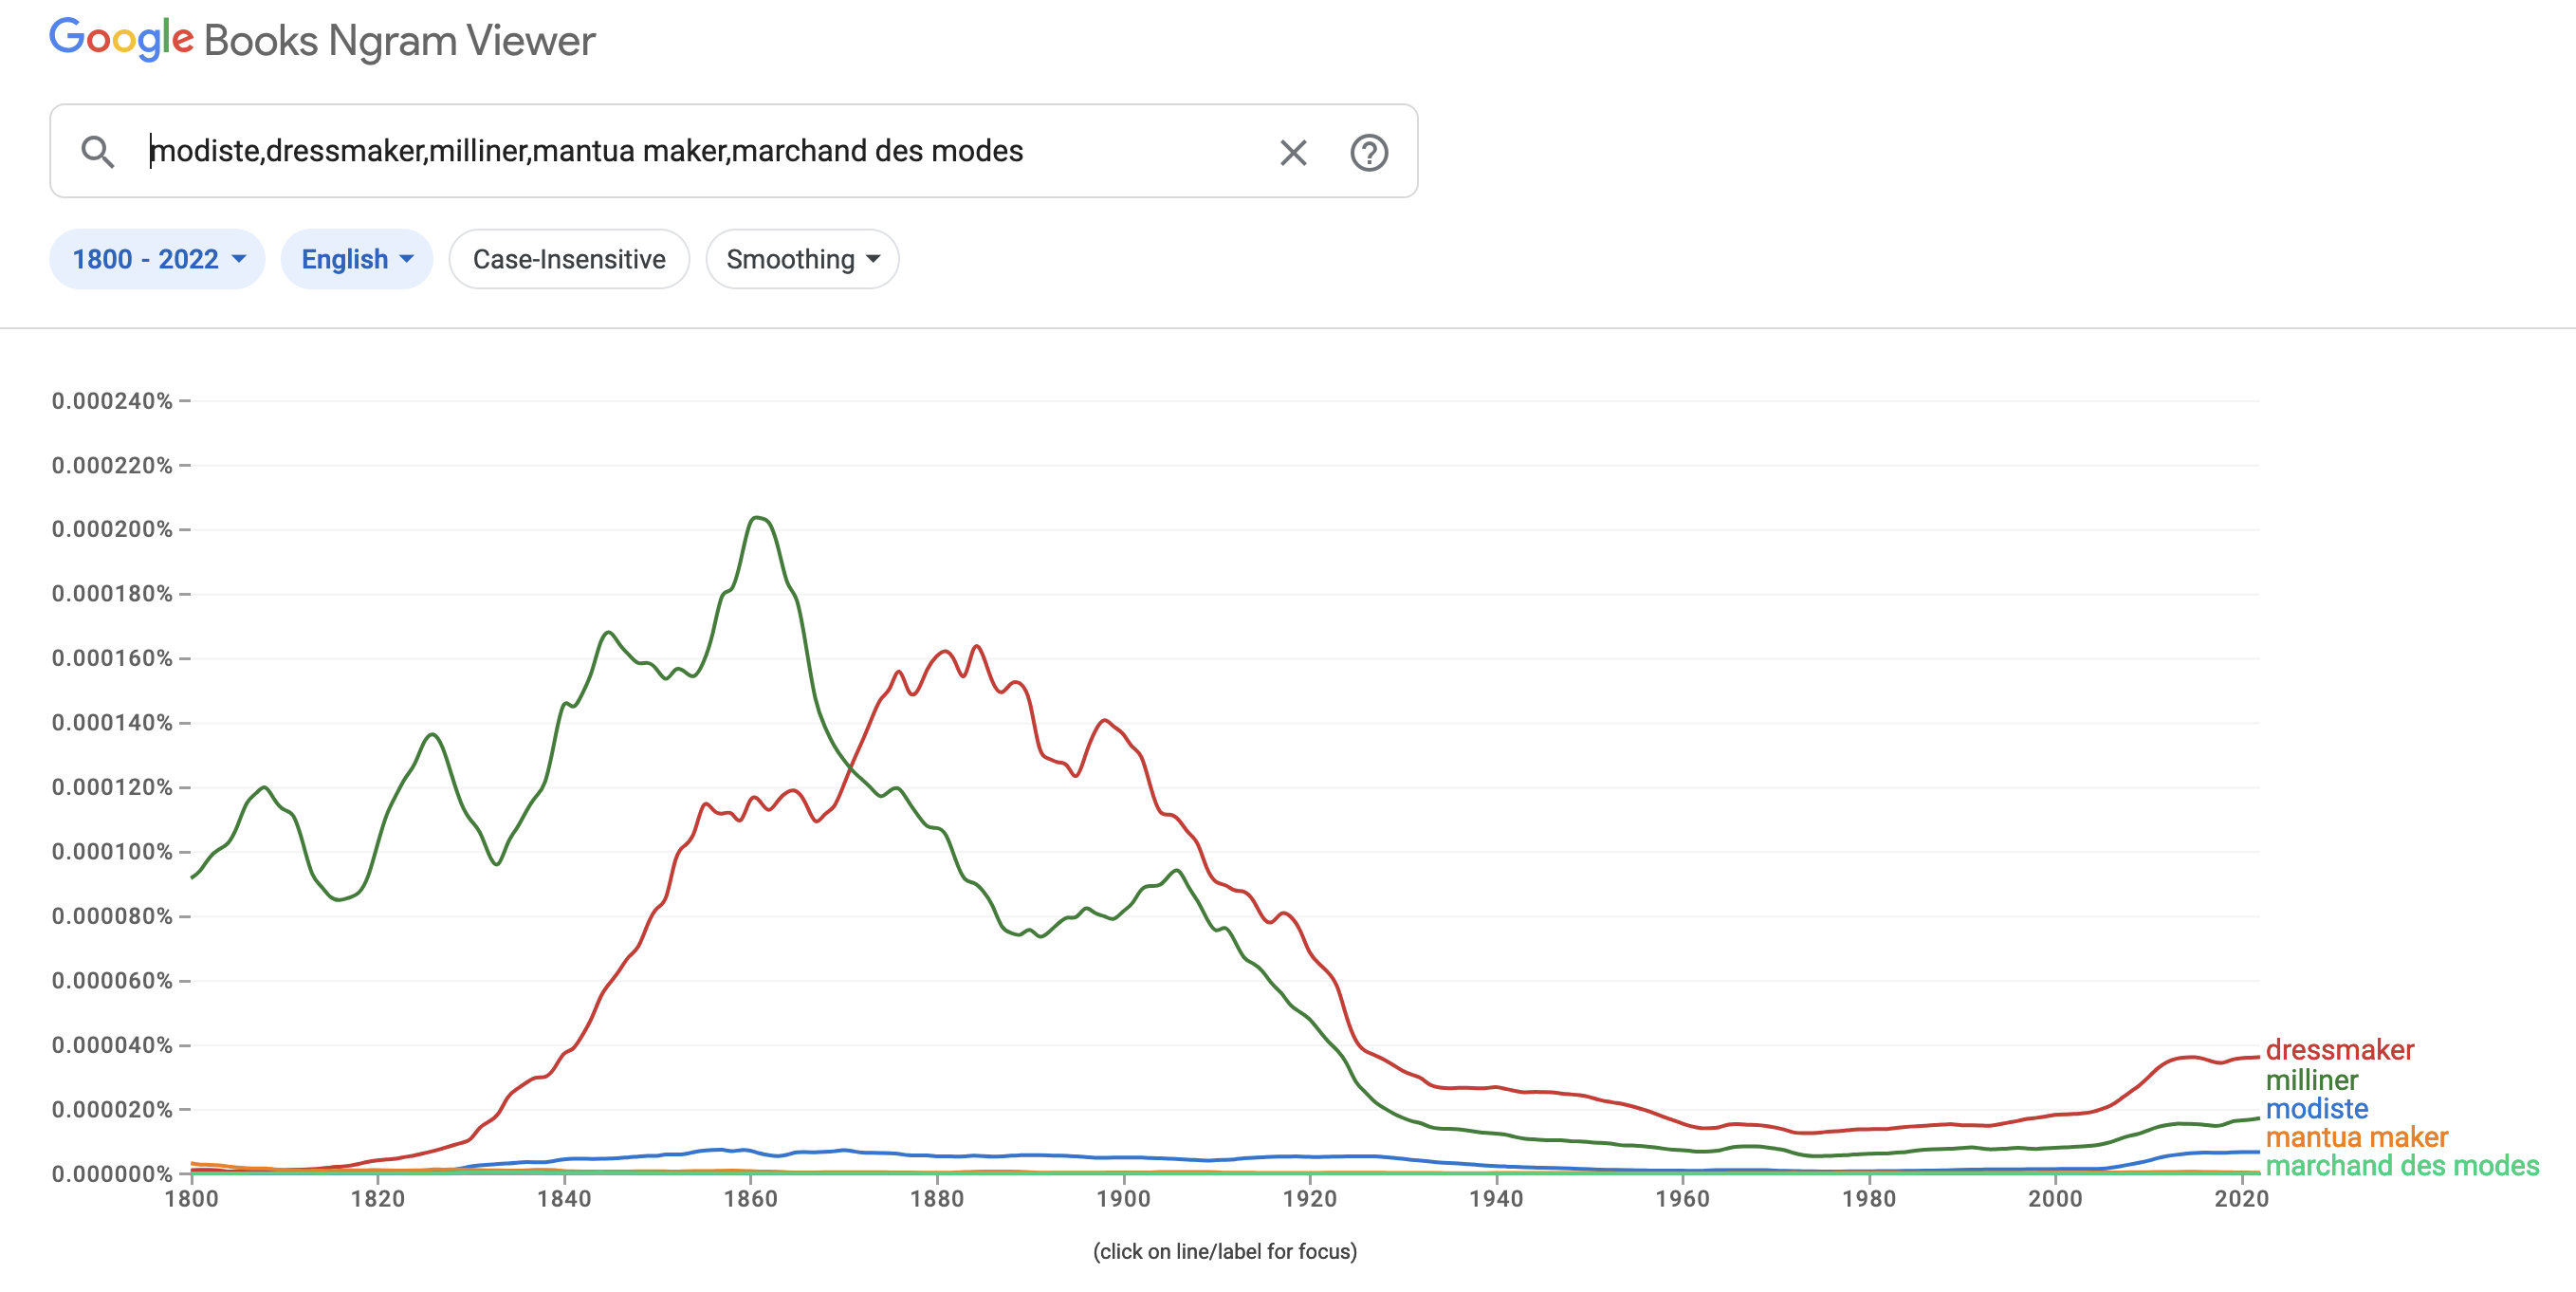Viewport: 2576px width, 1292px height.
Task: Toggle Case-Insensitive matching
Action: coord(569,259)
